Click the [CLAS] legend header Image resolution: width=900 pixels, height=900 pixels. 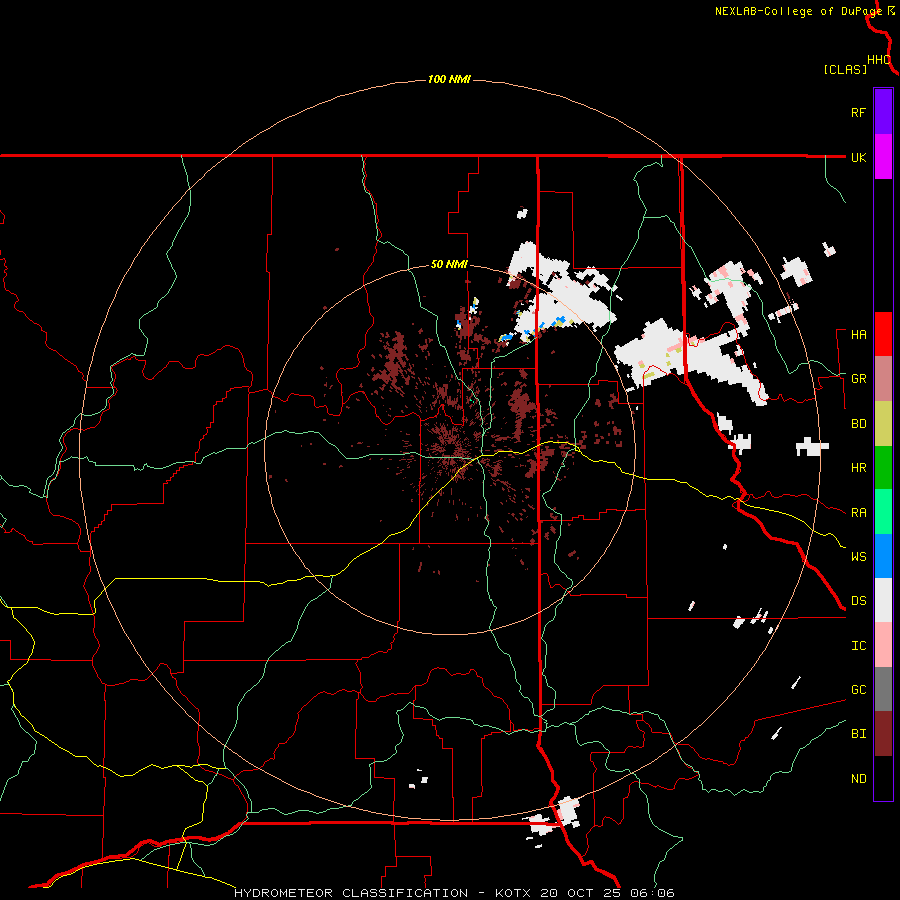coord(845,69)
